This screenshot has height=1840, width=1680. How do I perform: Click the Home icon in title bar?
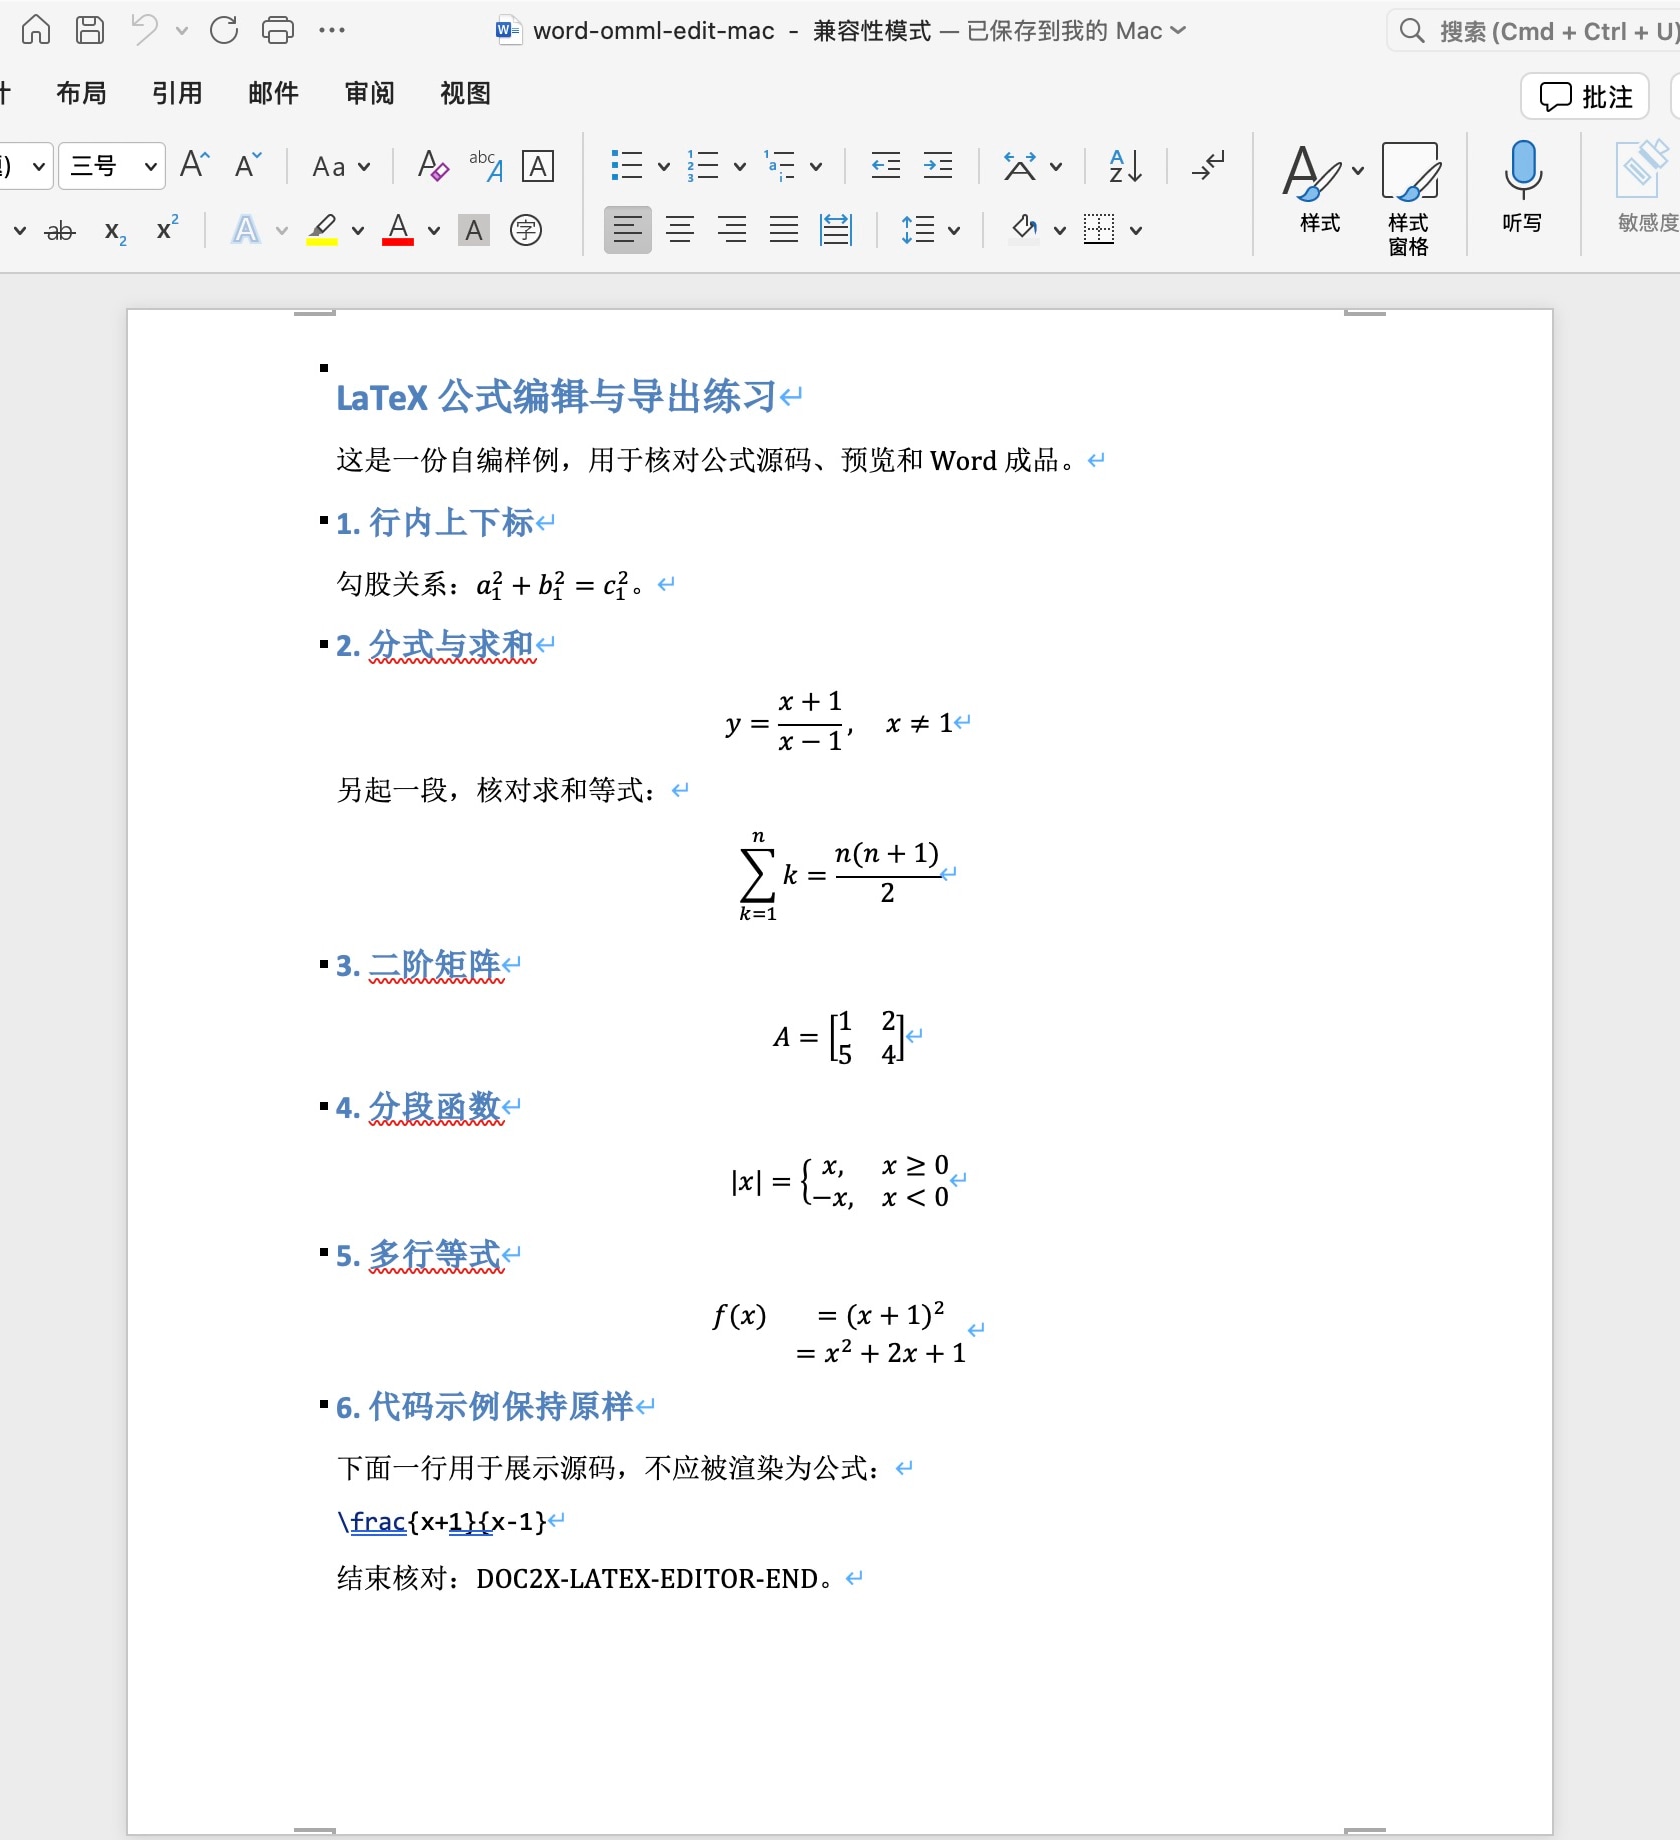click(x=36, y=30)
